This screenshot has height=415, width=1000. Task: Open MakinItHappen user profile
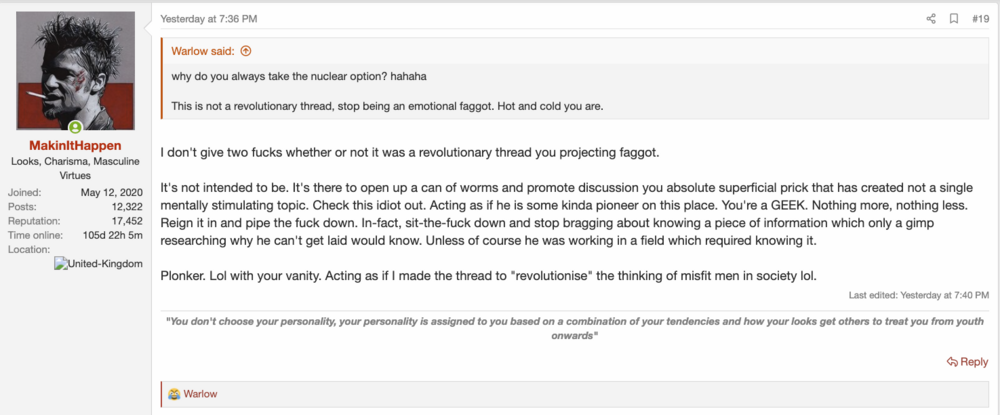click(75, 146)
